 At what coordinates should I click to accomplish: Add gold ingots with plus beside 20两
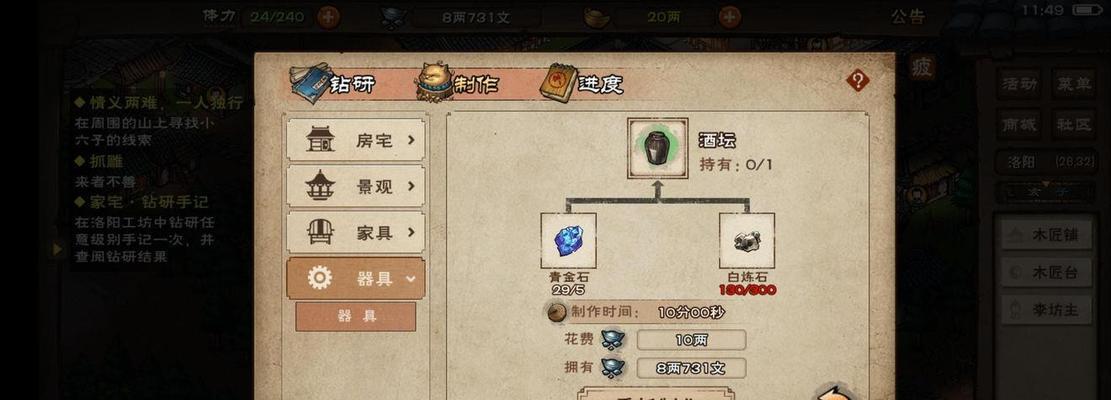(x=730, y=16)
